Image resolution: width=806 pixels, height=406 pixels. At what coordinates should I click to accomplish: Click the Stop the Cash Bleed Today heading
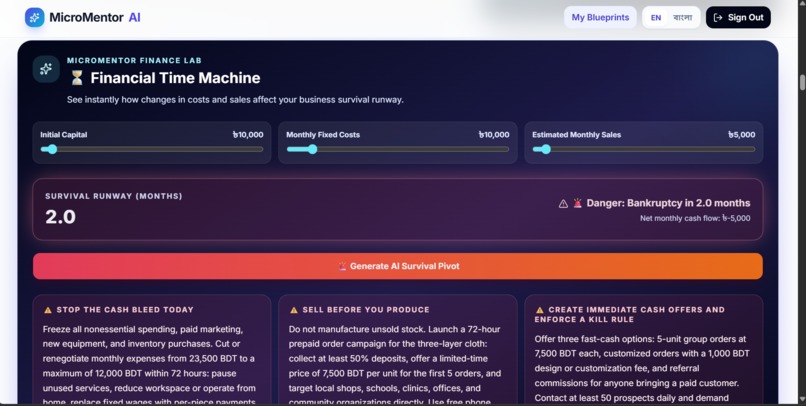(125, 310)
